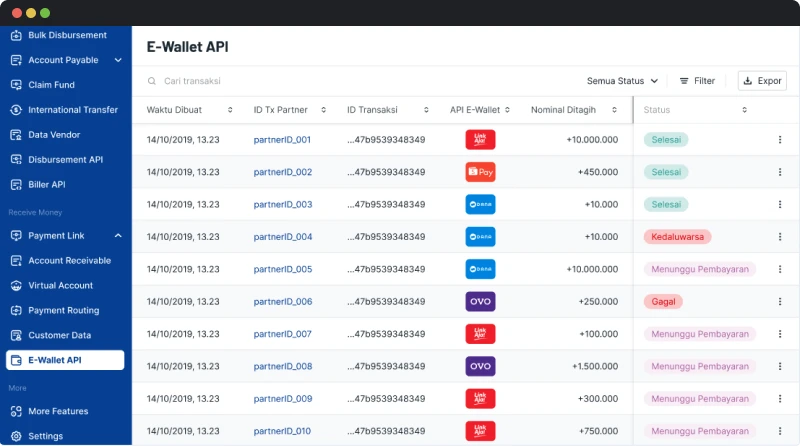Click Selesai badge in partnerID_001 row

coord(666,140)
